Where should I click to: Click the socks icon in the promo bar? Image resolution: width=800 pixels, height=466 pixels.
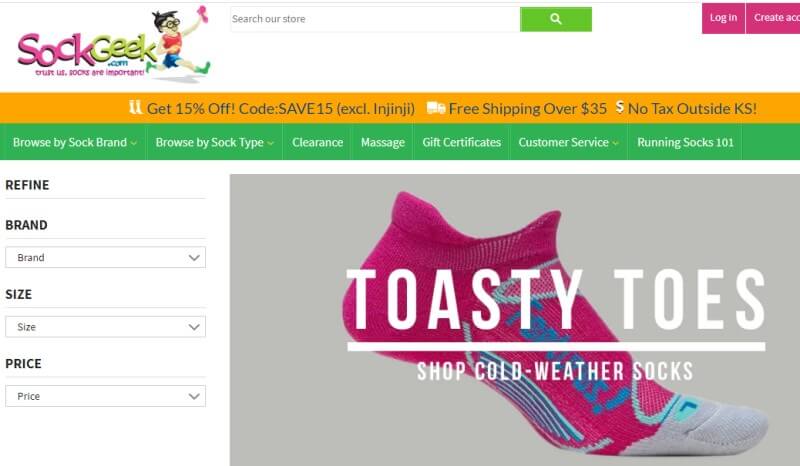click(x=135, y=107)
